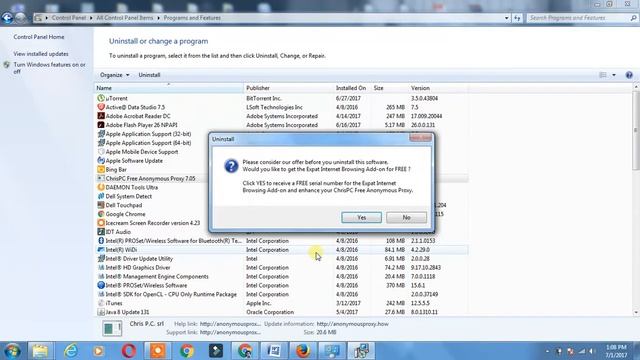Select Intel® PROSet/Wireless Software row text

pyautogui.click(x=147, y=286)
